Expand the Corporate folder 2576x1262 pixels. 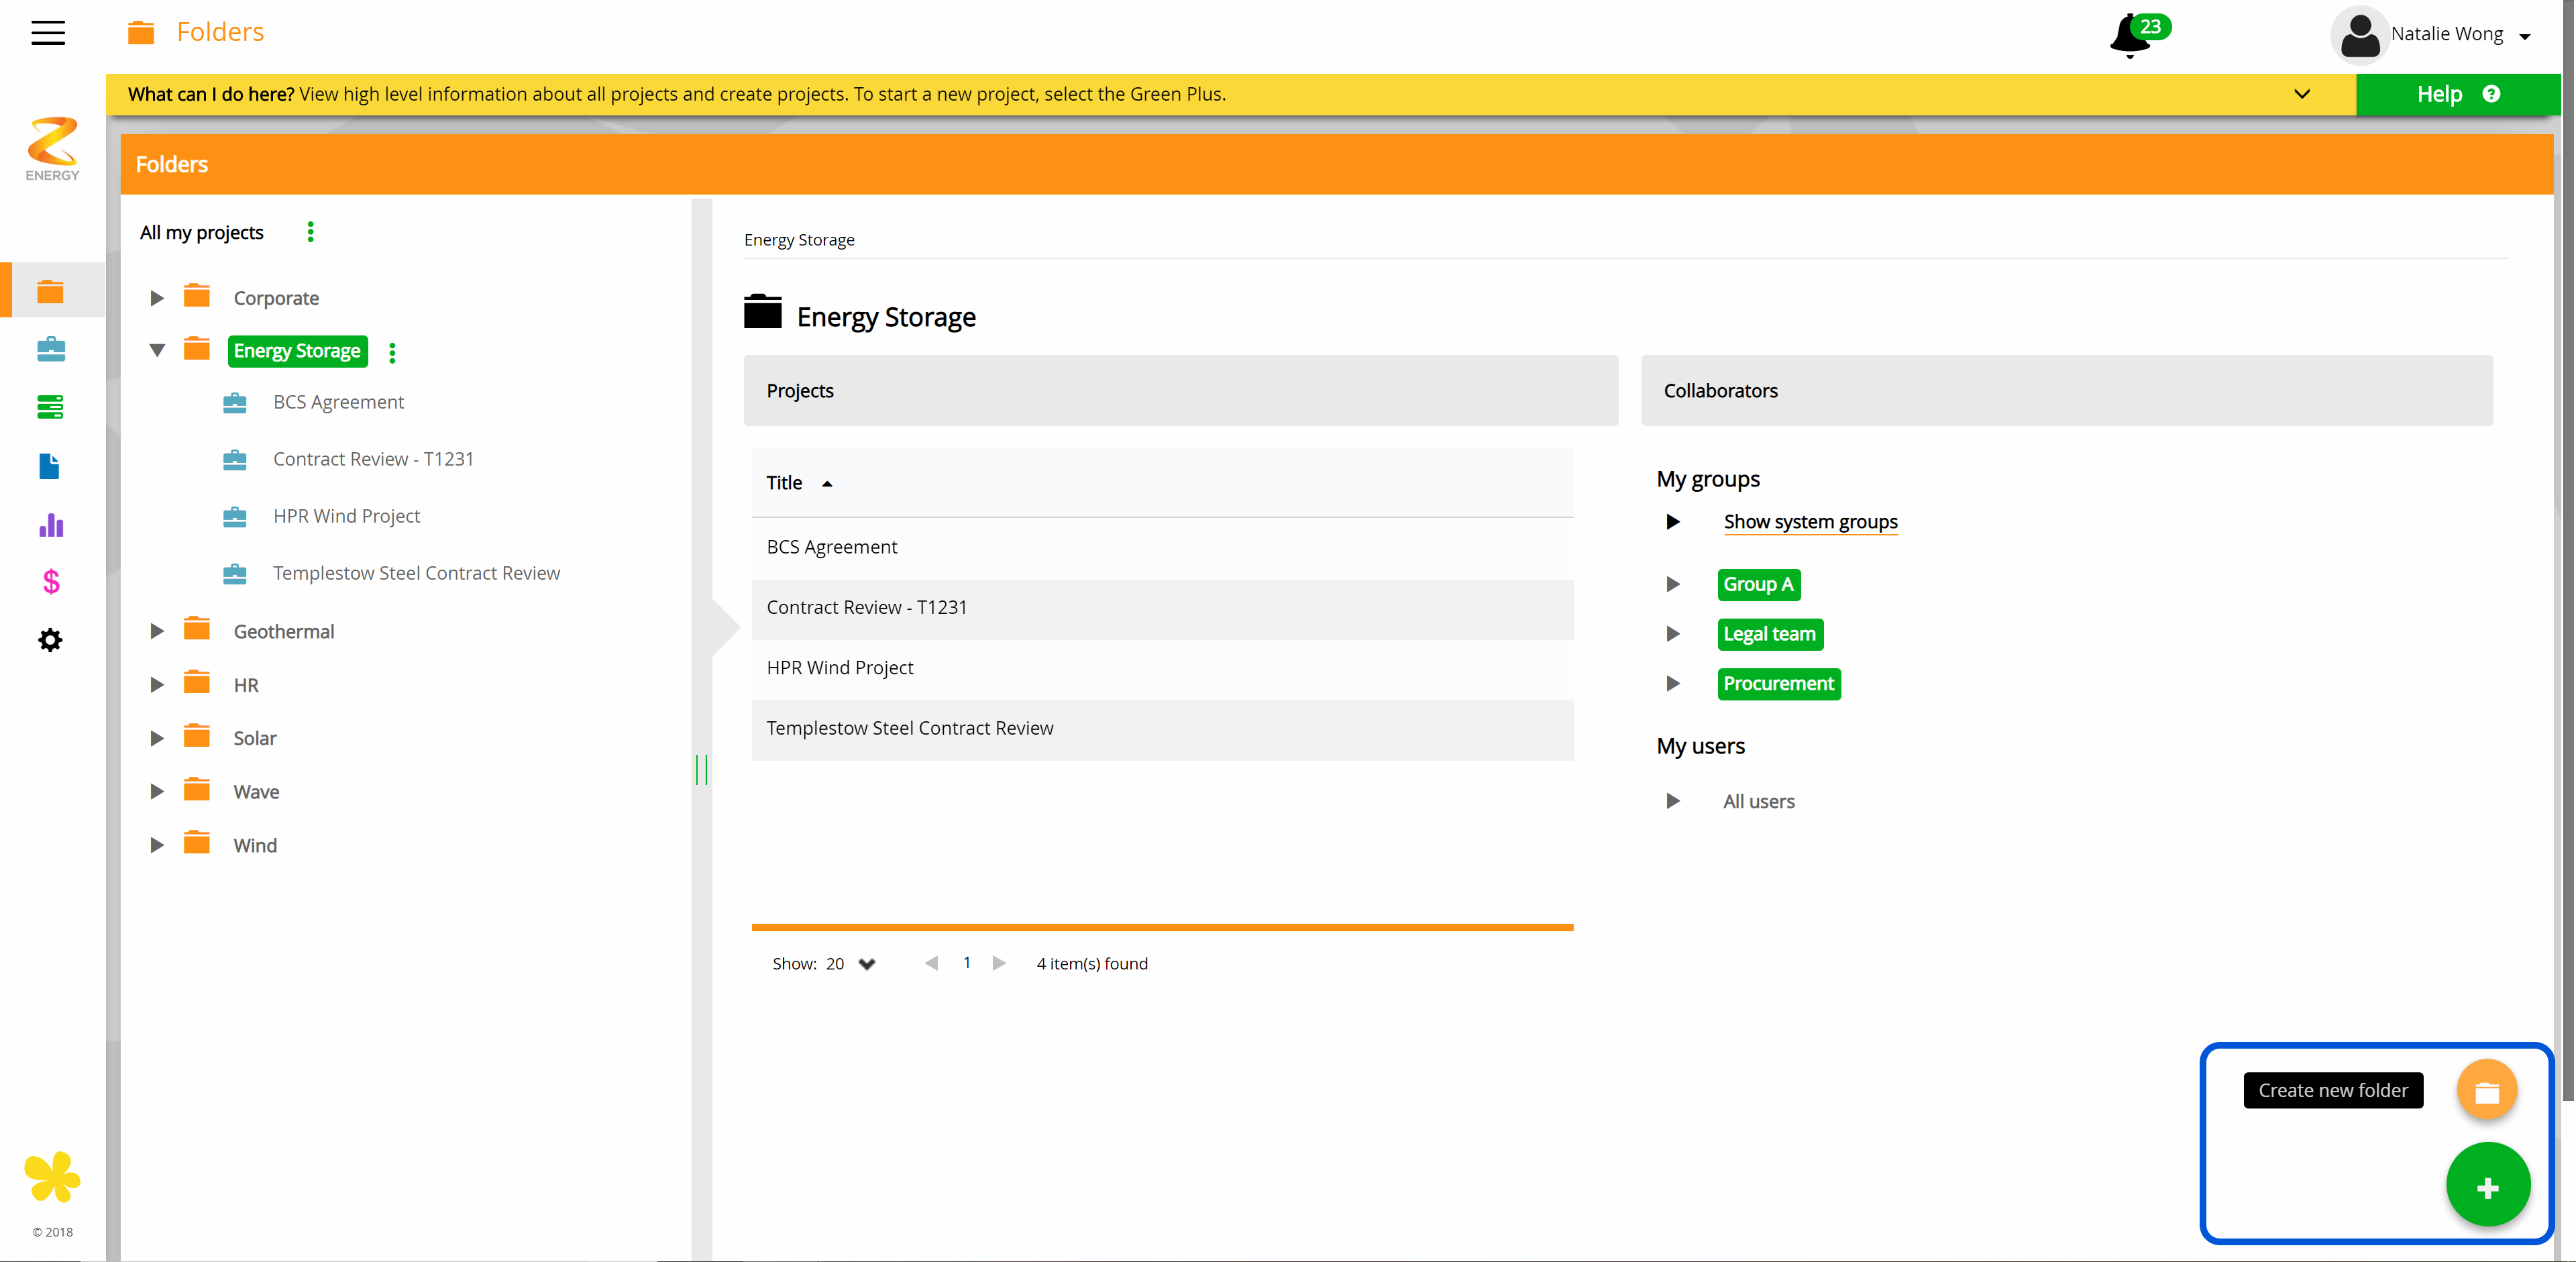click(157, 298)
